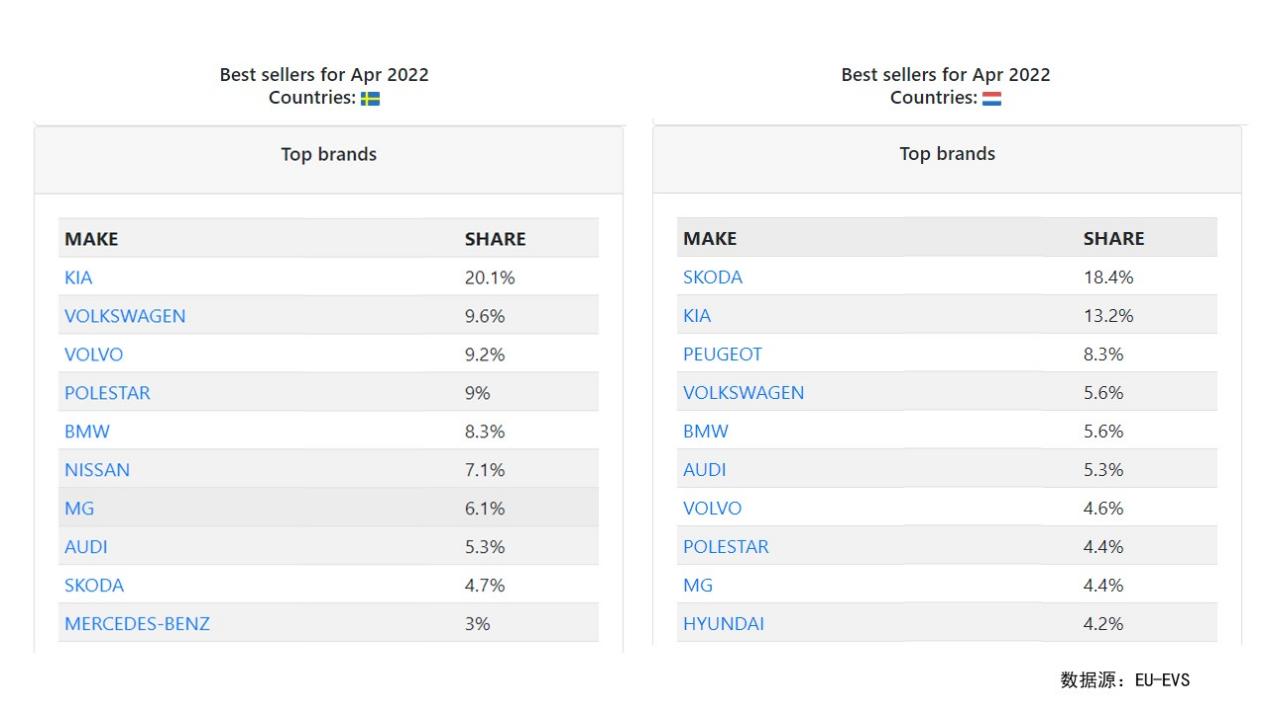This screenshot has width=1269, height=711.
Task: Click the Netherlands flag icon
Action: click(992, 98)
